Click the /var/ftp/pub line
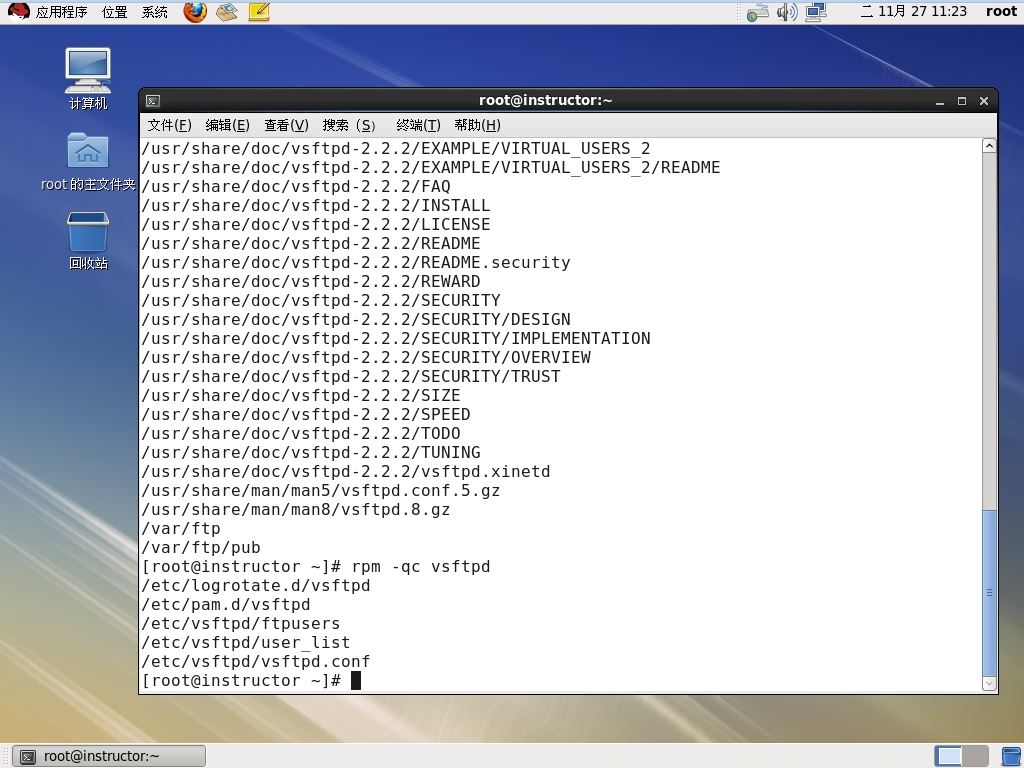Screen dimensions: 1024x768 pos(201,548)
